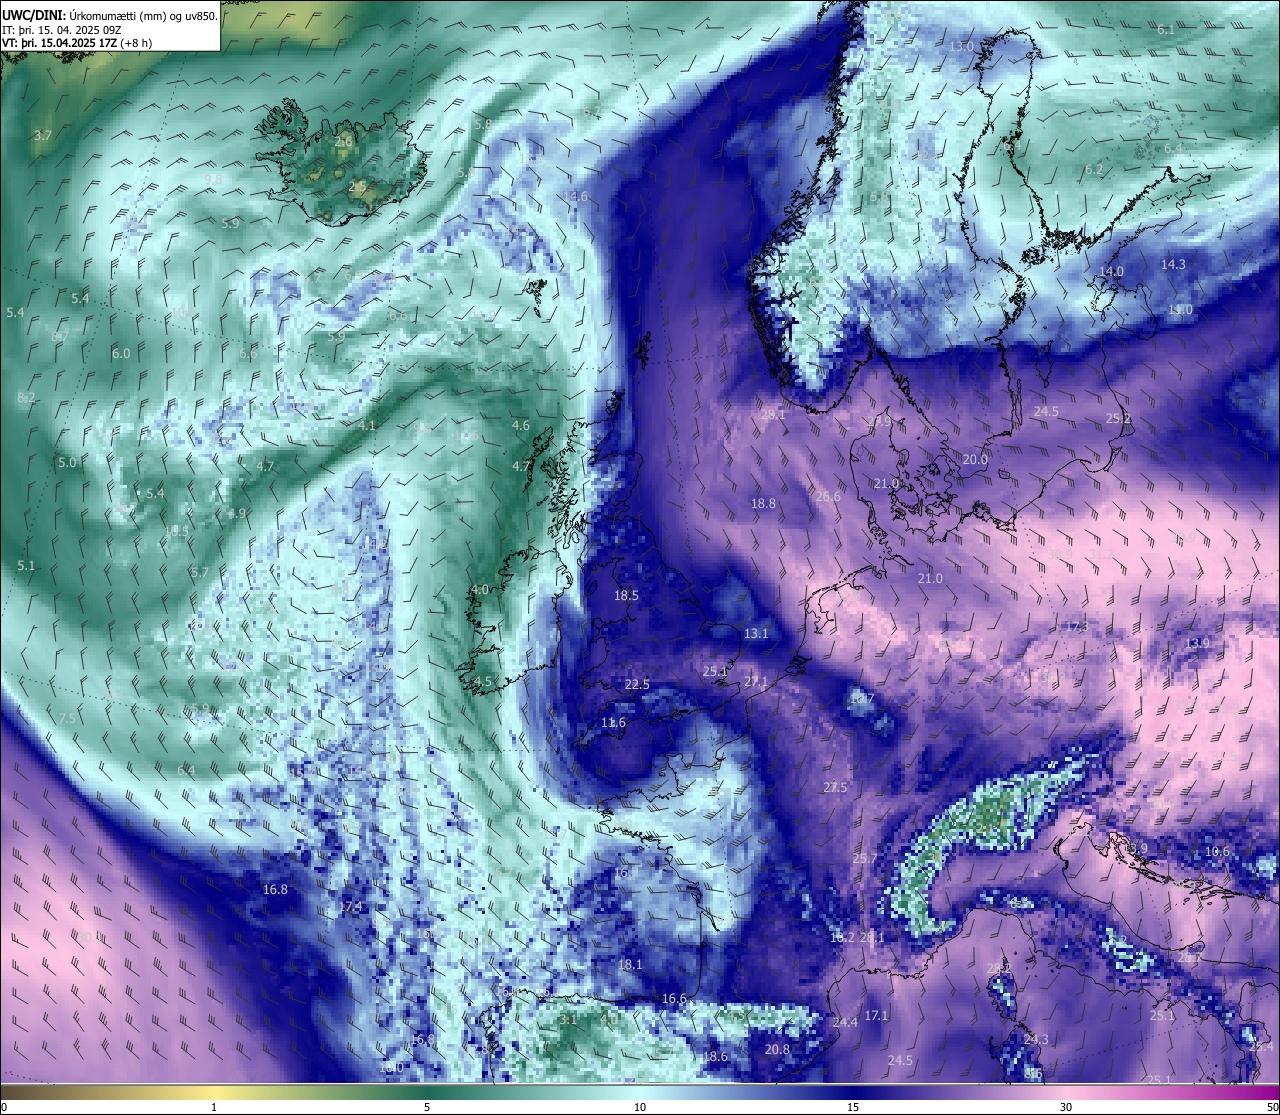Click the '18.1' value on the map
Viewport: 1280px width, 1115px height.
pos(630,965)
